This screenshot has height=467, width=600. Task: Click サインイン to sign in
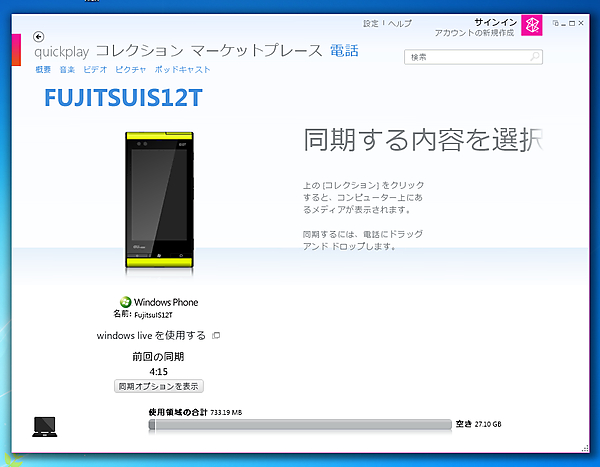(496, 22)
